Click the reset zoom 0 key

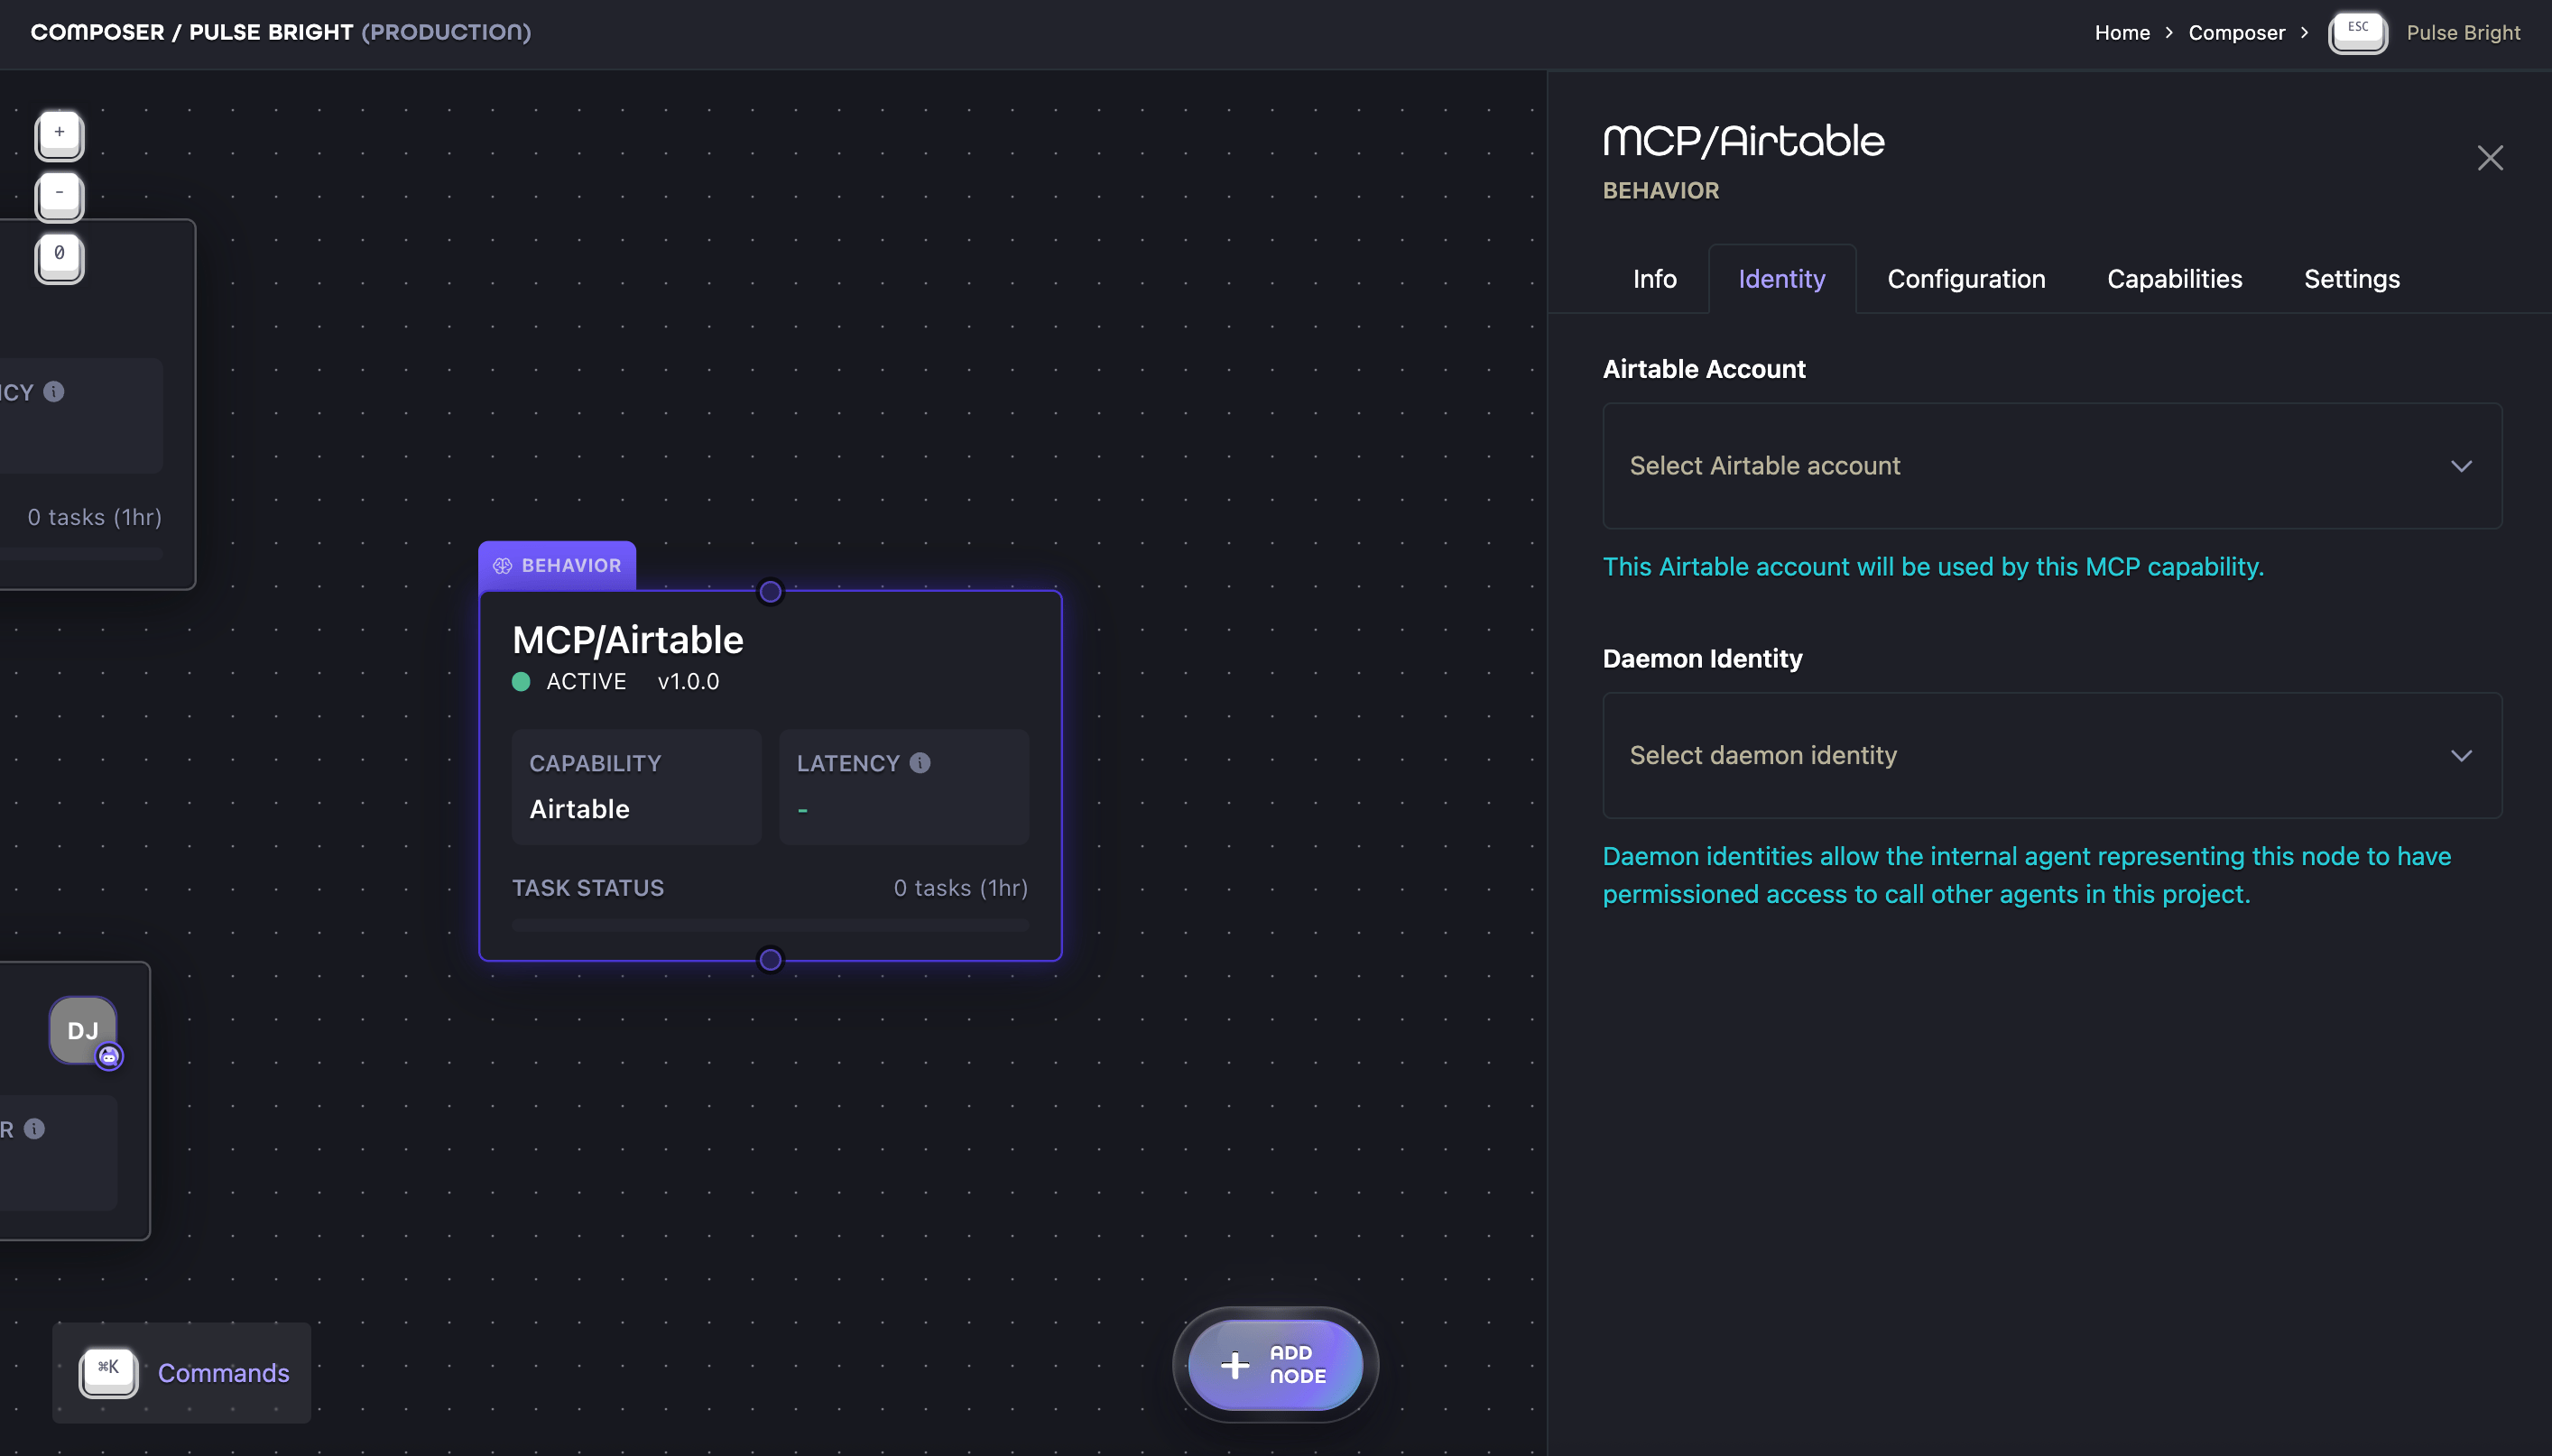tap(59, 258)
